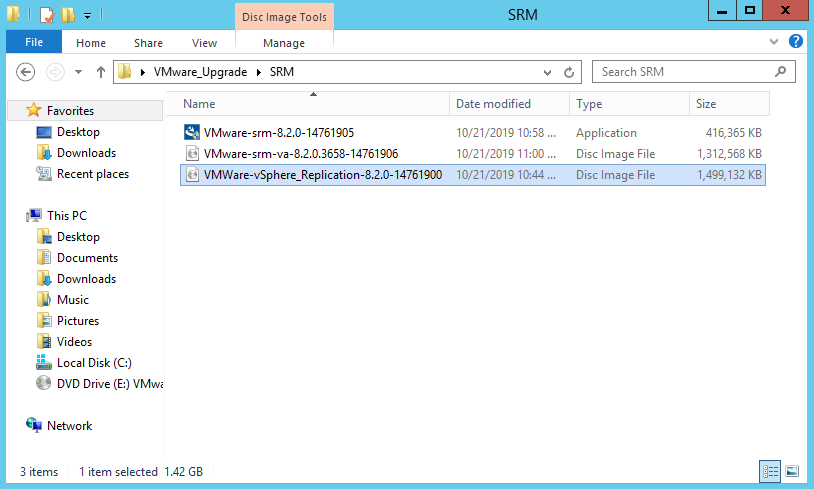Open Desktop under Favorites
The width and height of the screenshot is (814, 489).
coord(78,132)
